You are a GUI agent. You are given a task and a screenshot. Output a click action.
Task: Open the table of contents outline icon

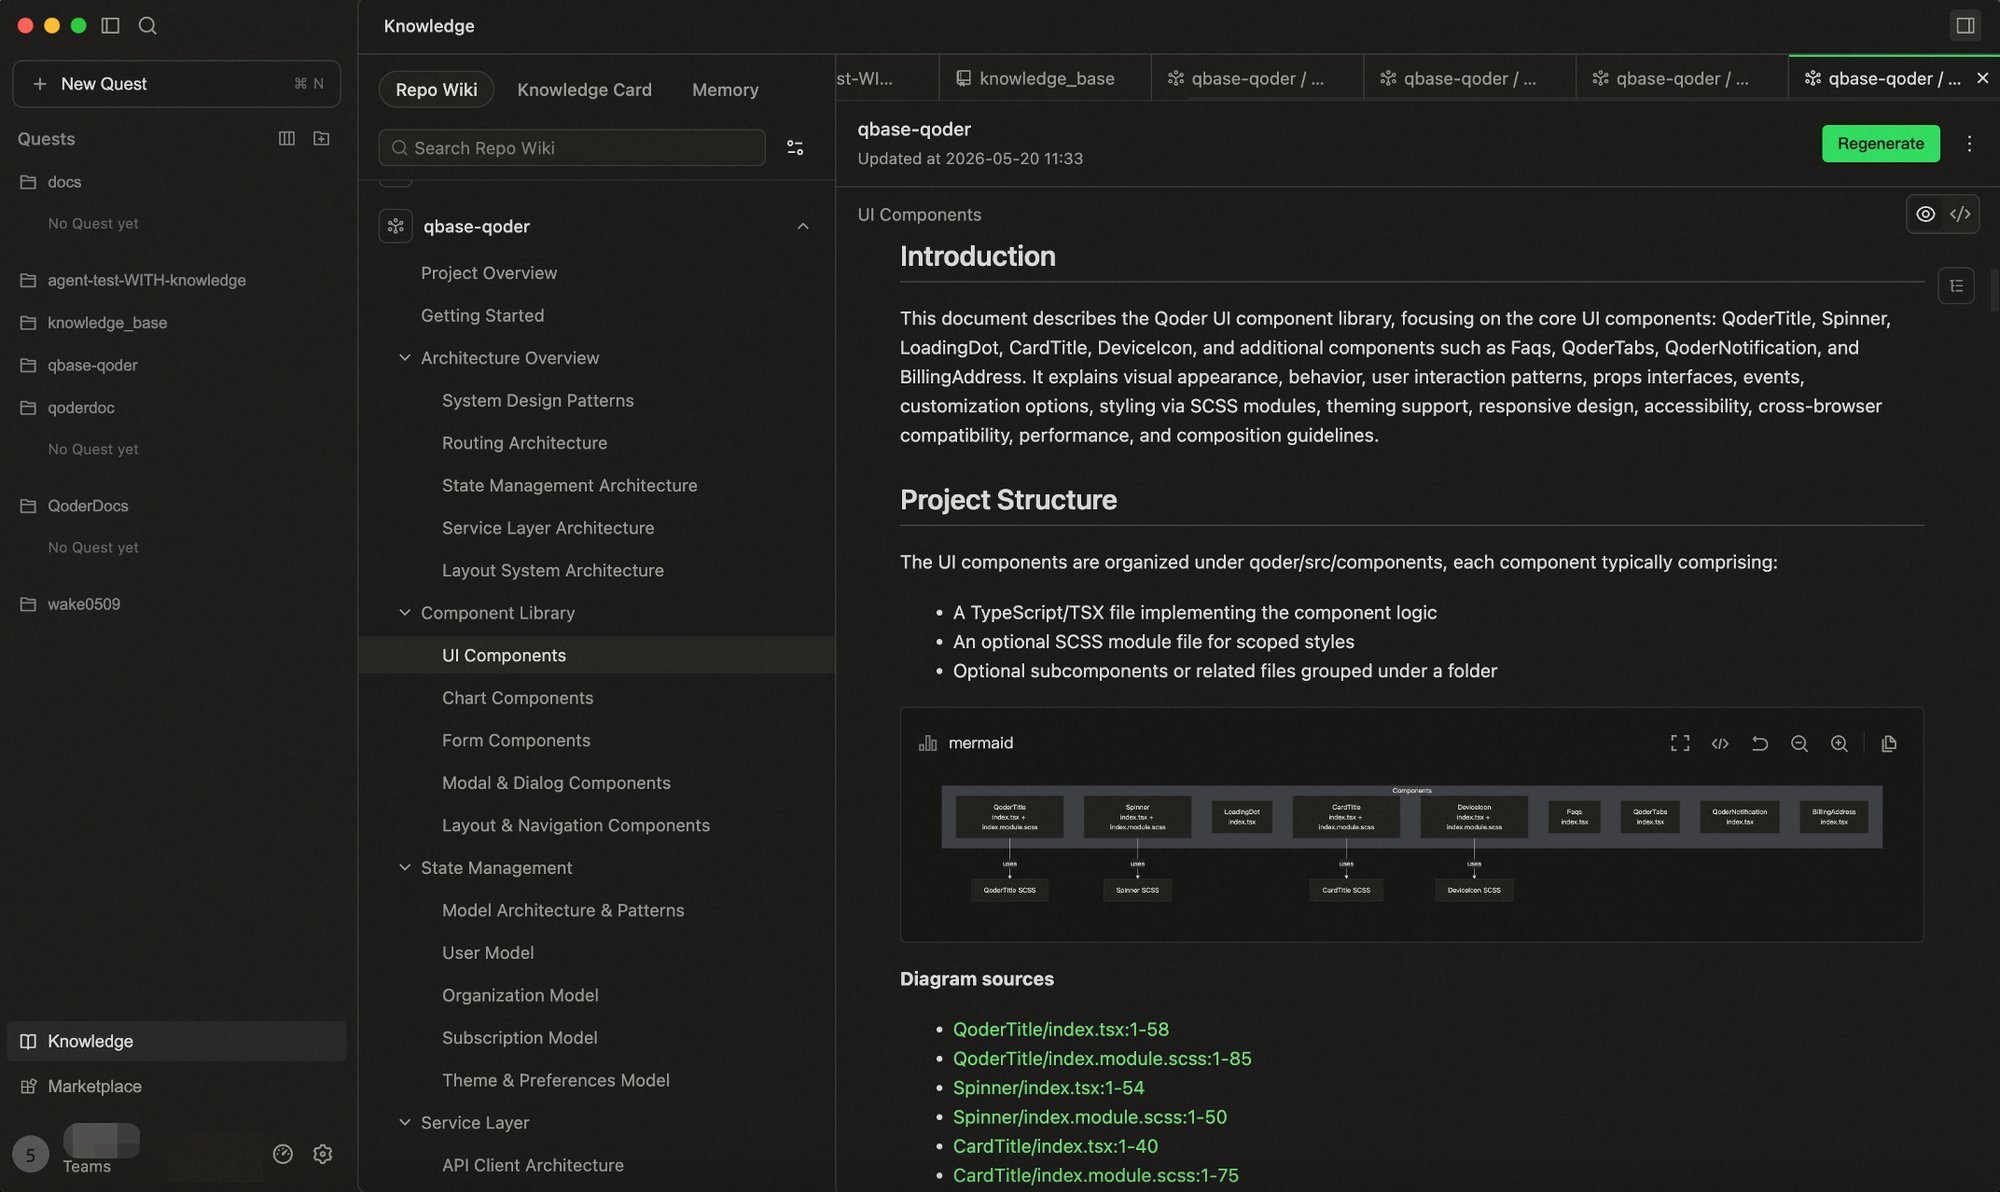(1956, 286)
